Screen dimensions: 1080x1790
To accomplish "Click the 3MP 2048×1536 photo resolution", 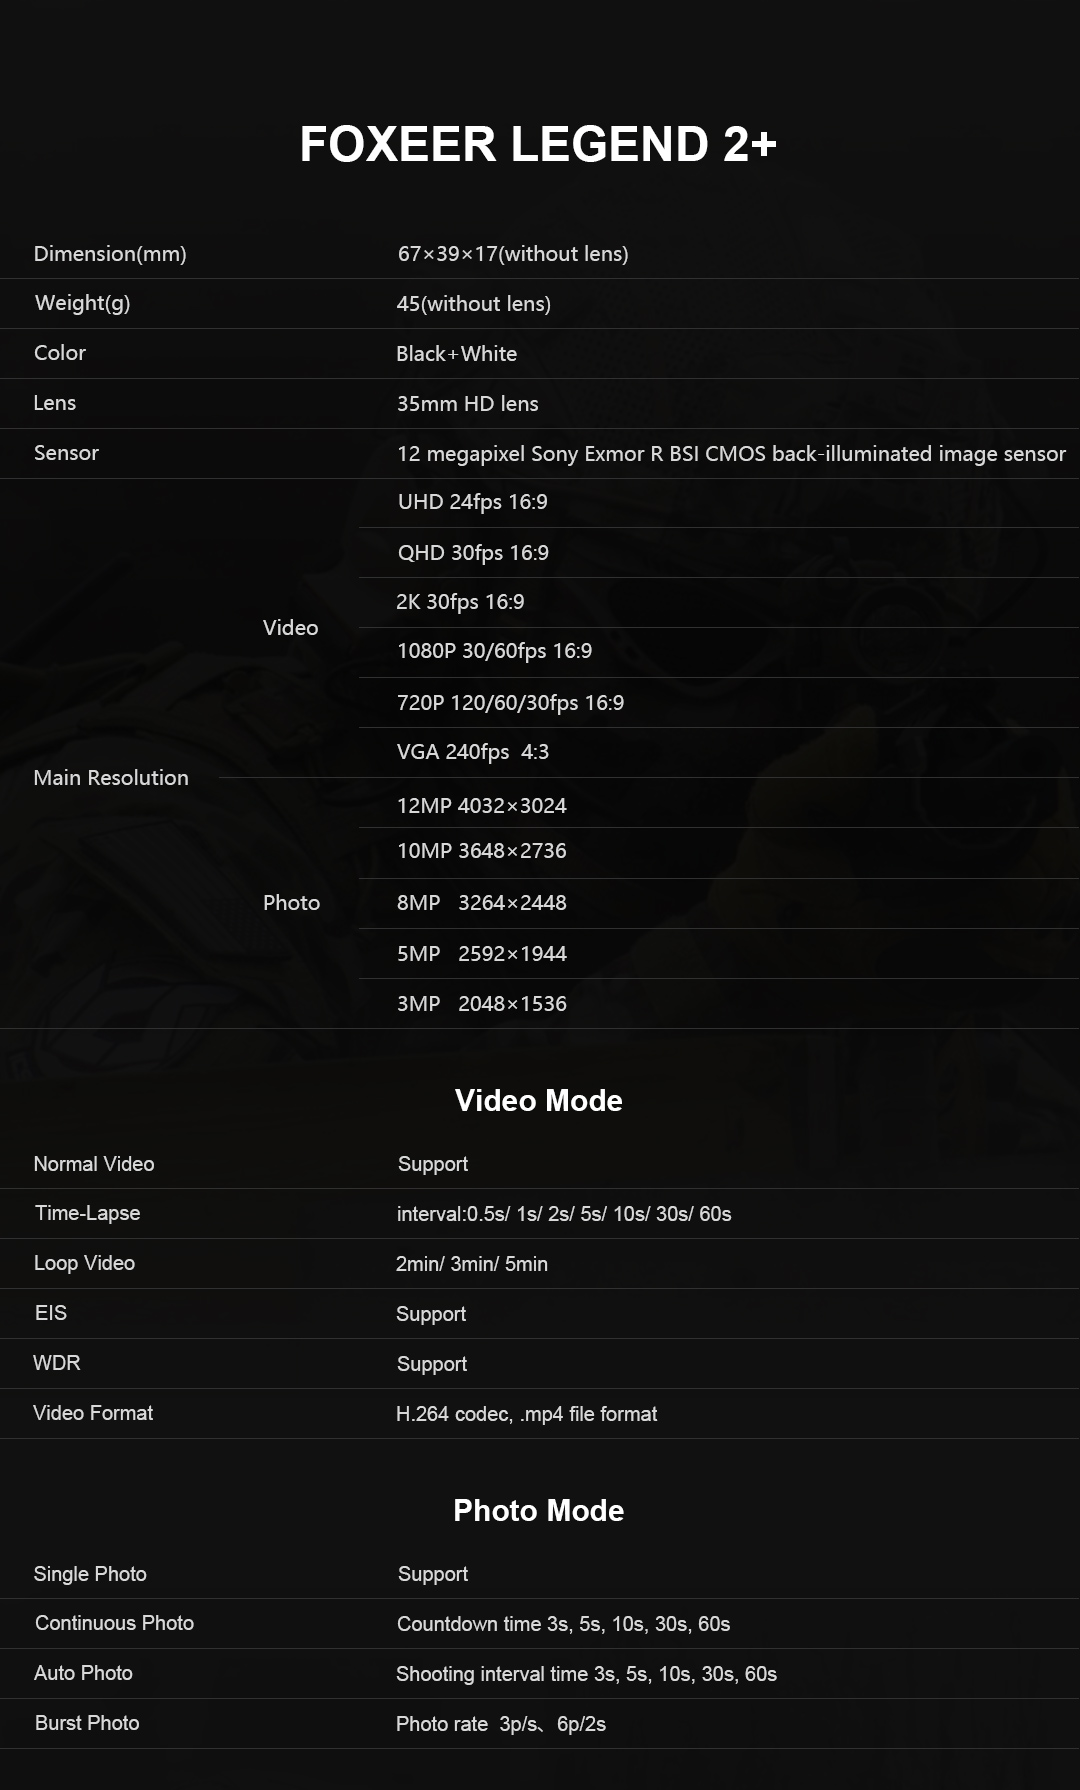I will pos(482,1004).
